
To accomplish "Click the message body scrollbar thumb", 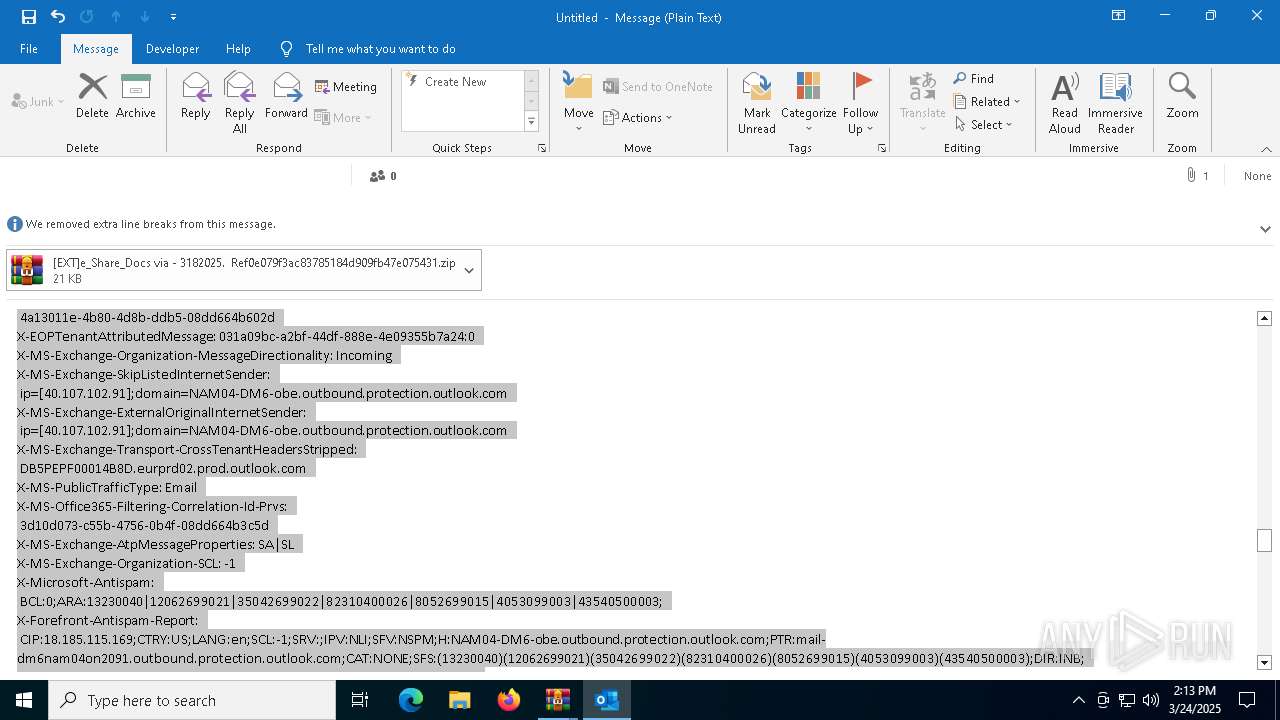I will 1264,540.
